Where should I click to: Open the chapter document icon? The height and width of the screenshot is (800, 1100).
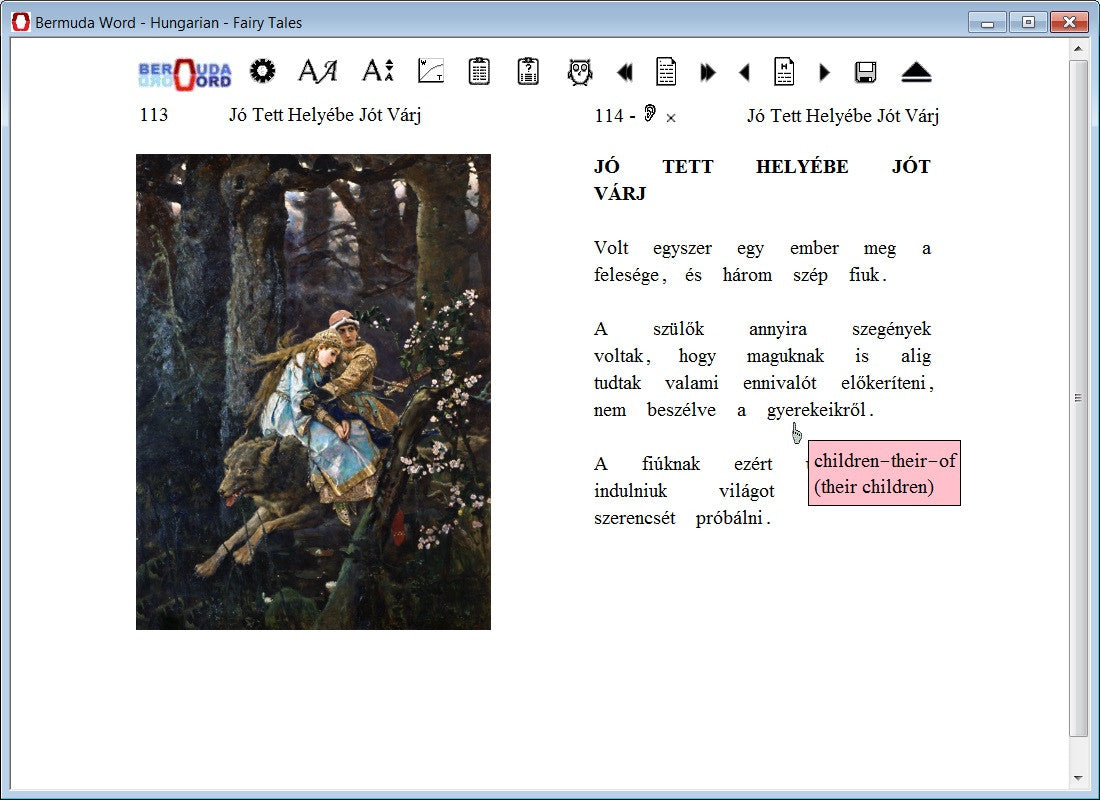(784, 71)
